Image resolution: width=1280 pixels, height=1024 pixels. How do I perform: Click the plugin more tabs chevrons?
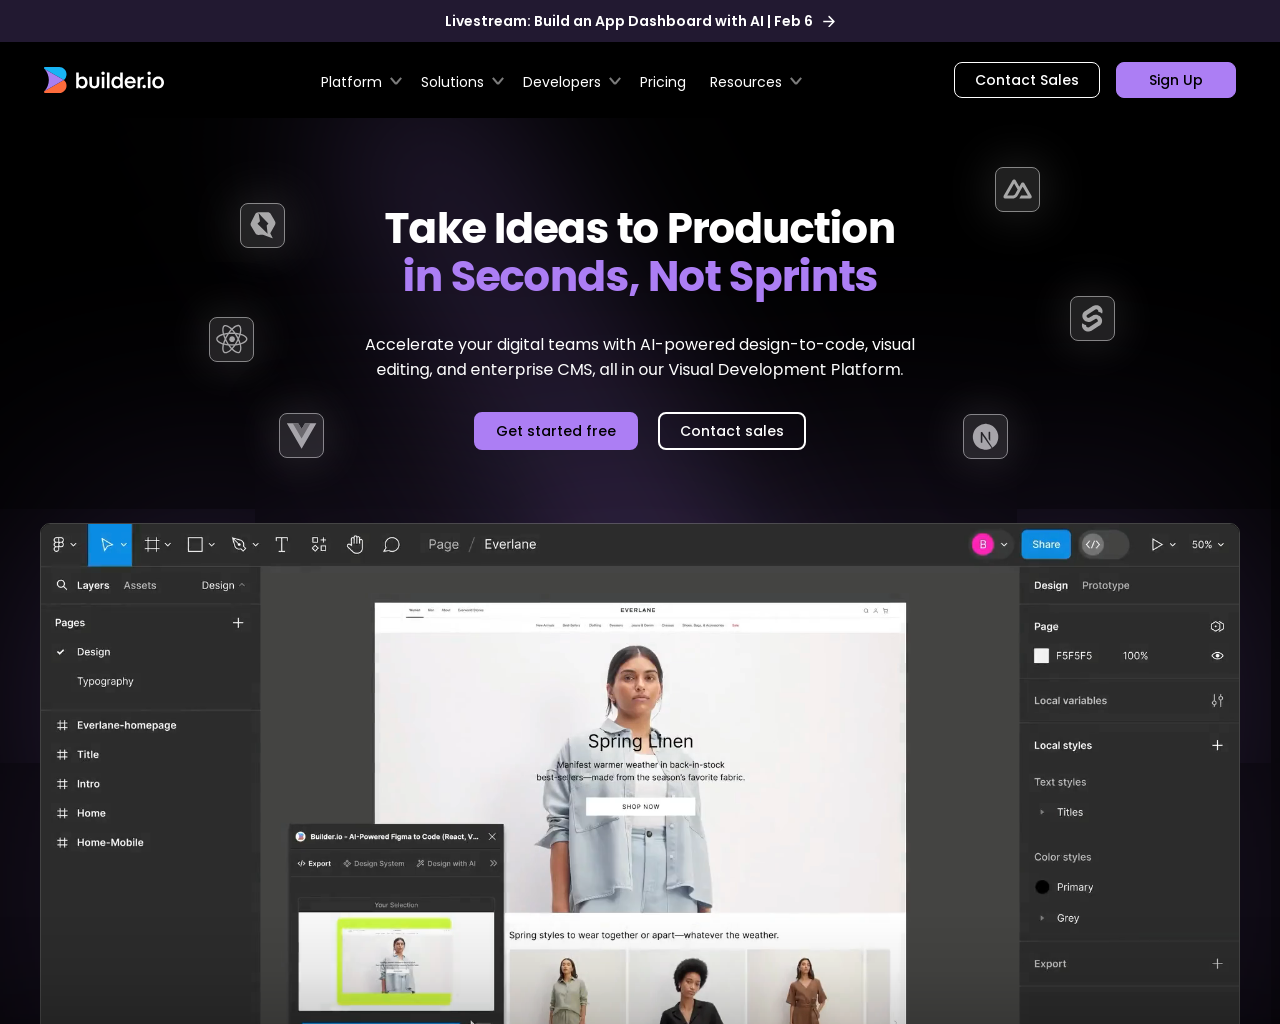pyautogui.click(x=493, y=863)
